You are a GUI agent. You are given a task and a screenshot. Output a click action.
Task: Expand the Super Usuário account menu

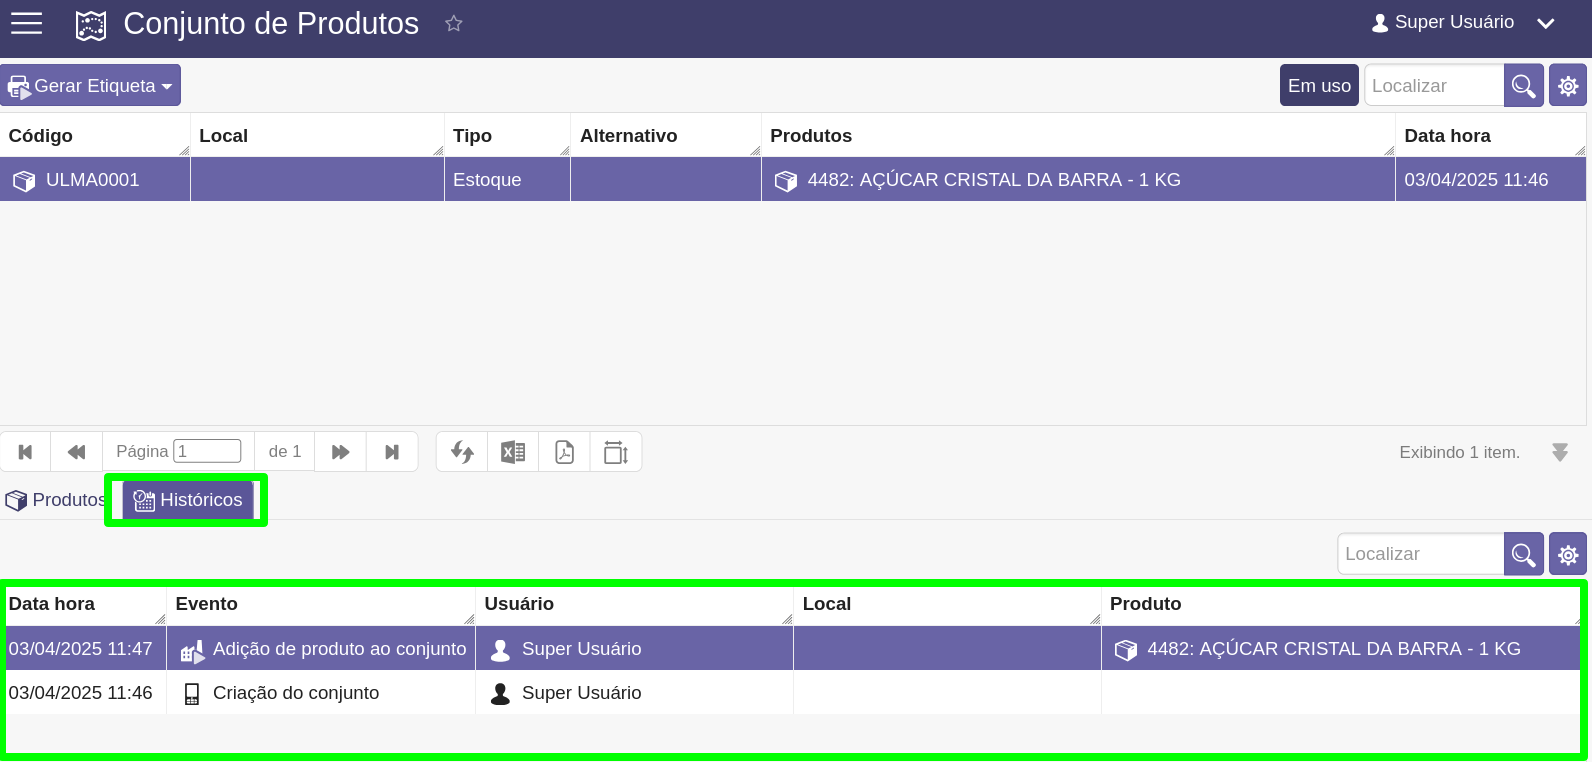(x=1463, y=23)
